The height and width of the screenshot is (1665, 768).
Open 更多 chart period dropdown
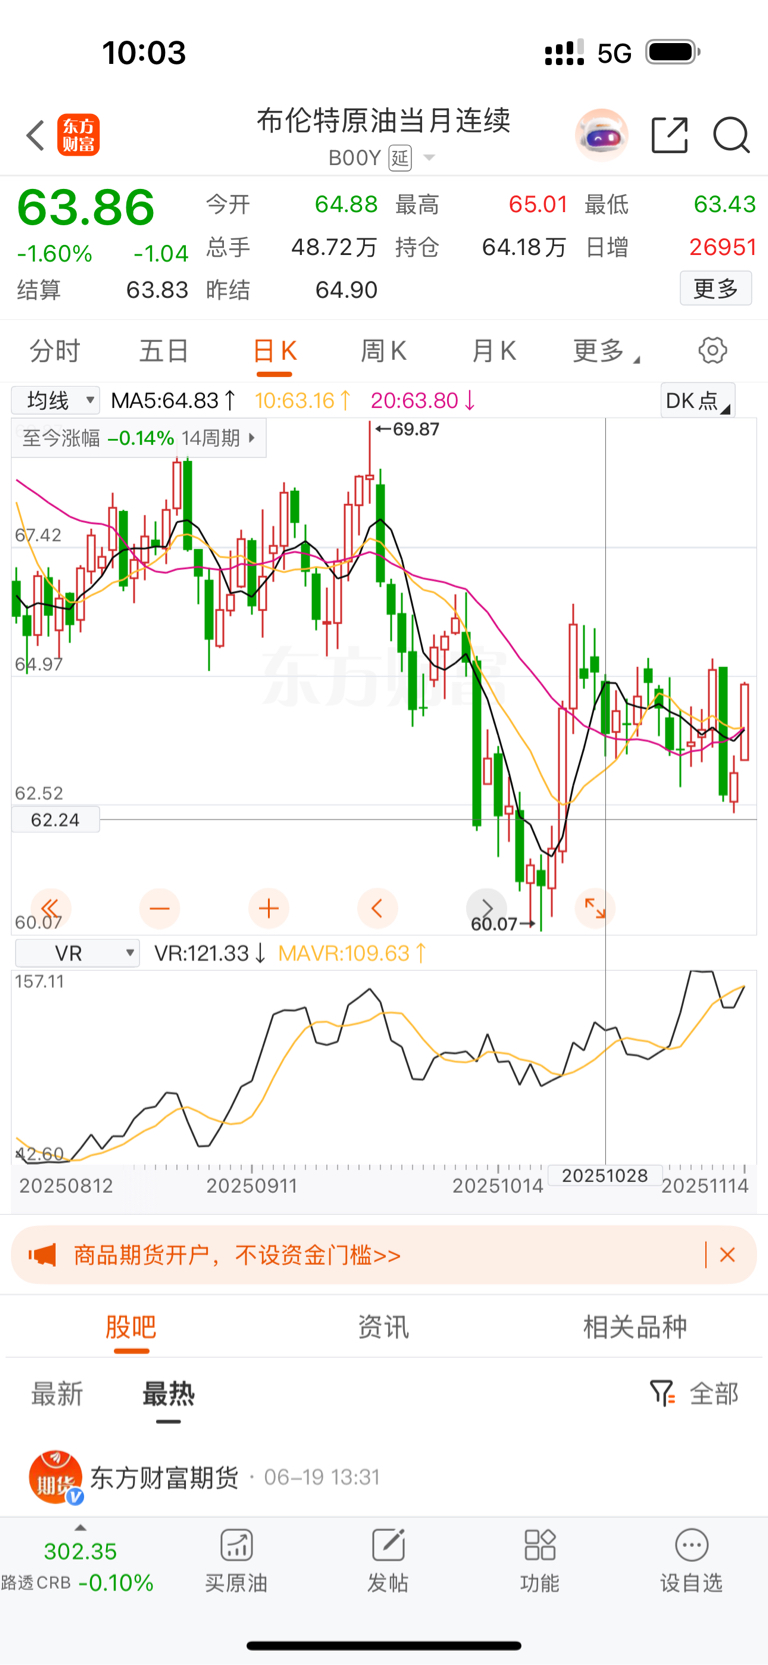click(606, 351)
